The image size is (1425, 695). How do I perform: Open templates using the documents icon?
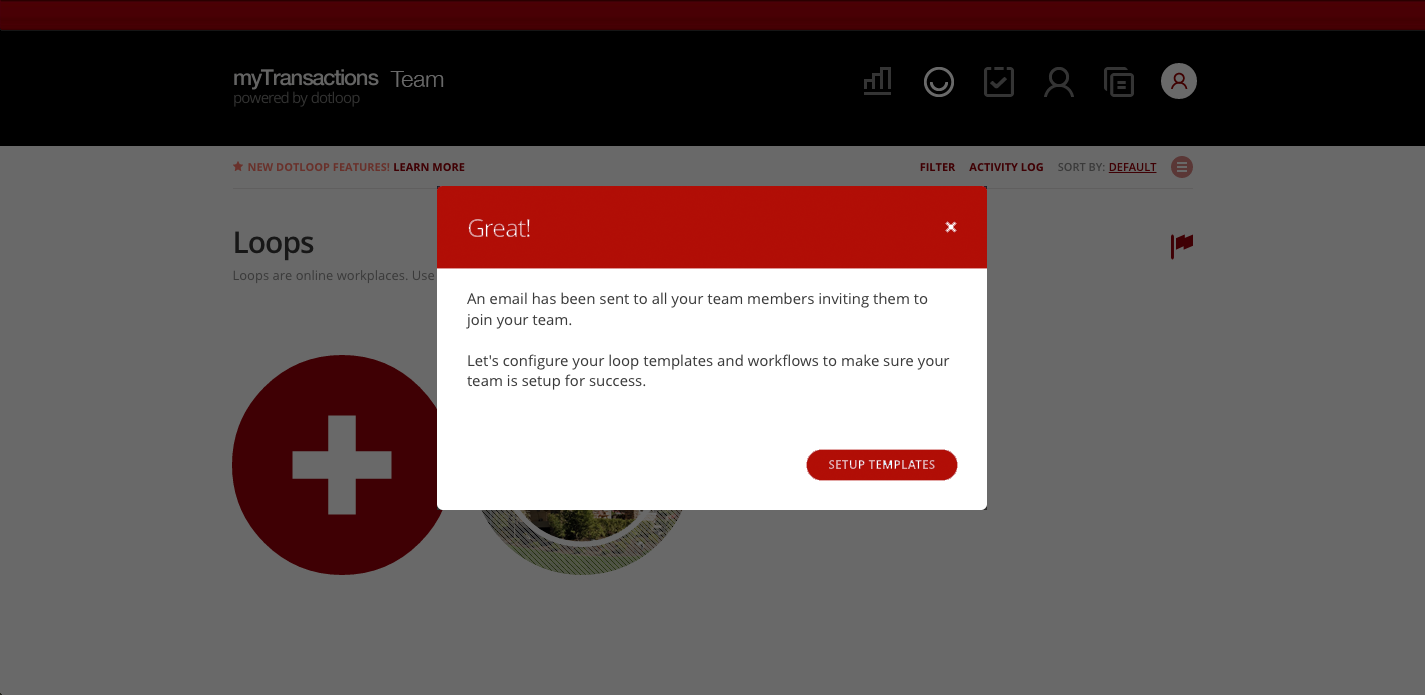1119,81
